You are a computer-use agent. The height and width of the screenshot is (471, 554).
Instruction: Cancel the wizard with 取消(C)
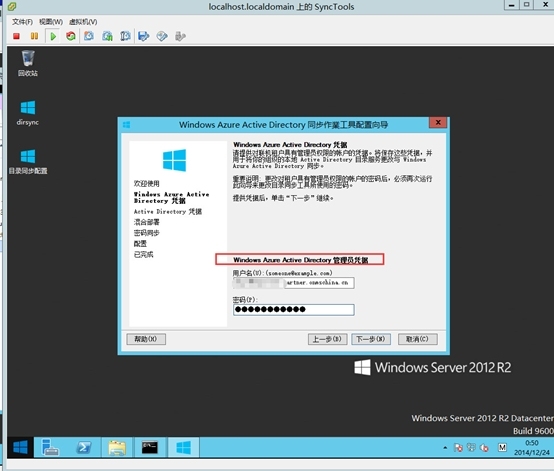click(x=418, y=339)
